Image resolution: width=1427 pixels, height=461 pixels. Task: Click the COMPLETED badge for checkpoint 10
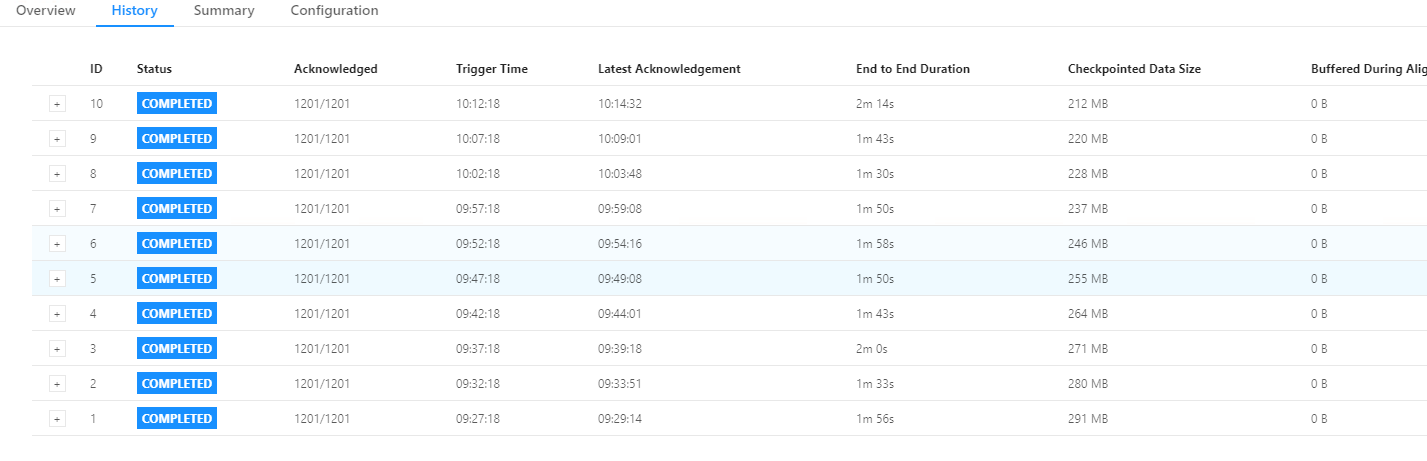tap(177, 104)
